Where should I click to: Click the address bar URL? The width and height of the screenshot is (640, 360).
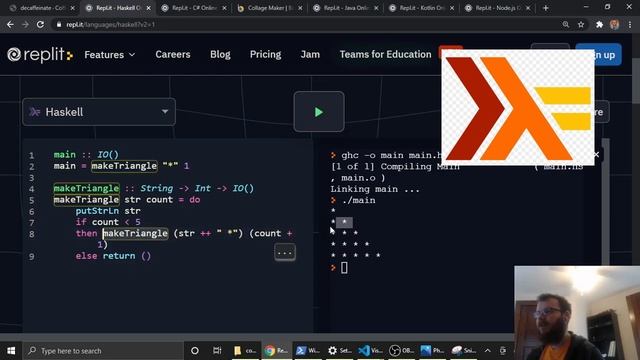(110, 24)
